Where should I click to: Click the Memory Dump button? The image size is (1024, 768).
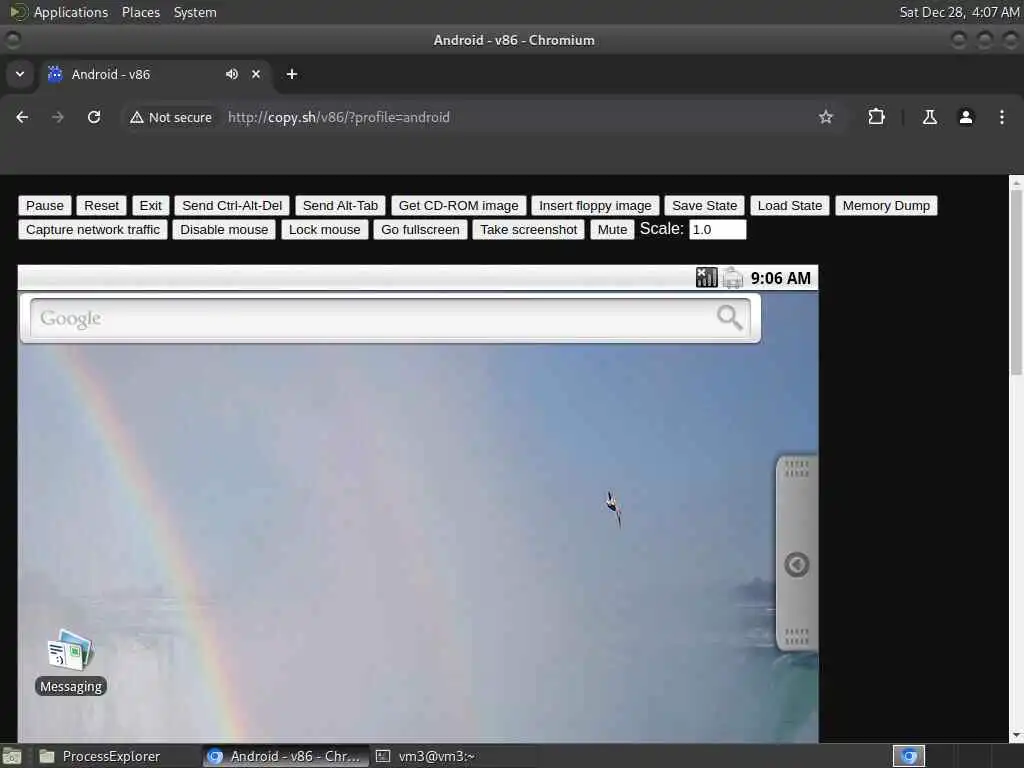click(x=886, y=206)
